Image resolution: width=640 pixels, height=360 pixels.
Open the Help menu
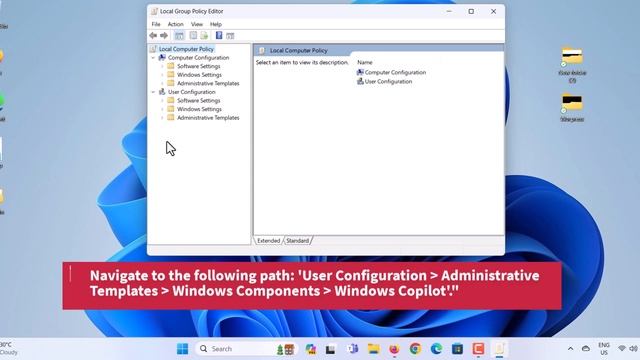click(216, 24)
